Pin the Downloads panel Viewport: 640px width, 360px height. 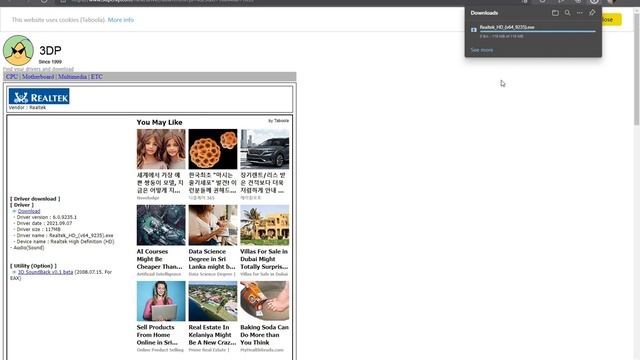pyautogui.click(x=592, y=13)
